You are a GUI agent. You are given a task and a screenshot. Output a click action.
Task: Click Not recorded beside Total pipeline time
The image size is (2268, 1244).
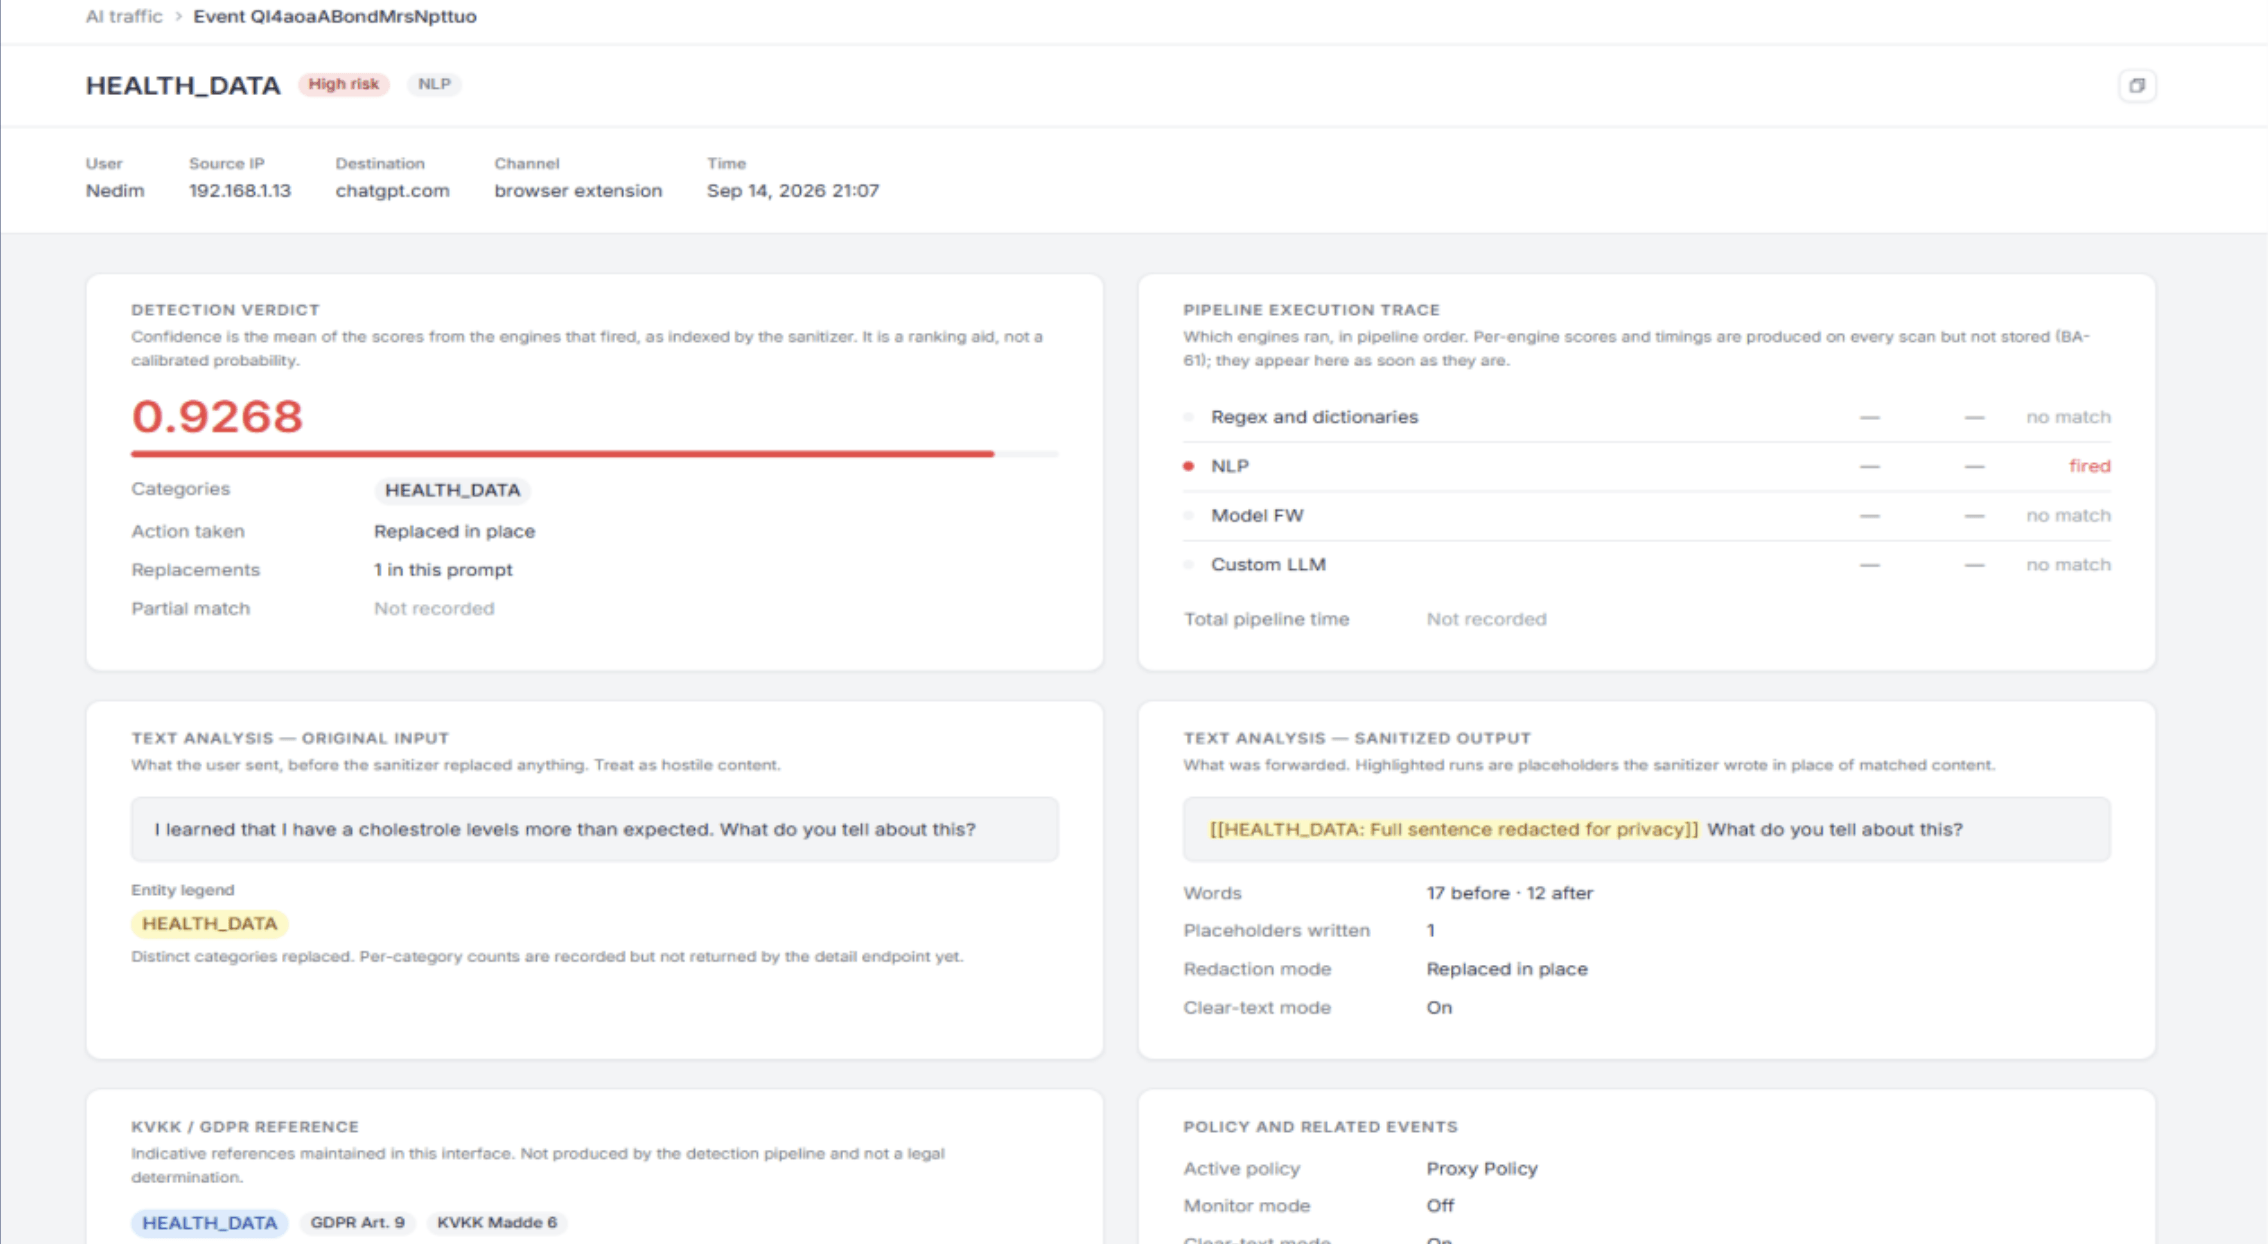(x=1486, y=619)
